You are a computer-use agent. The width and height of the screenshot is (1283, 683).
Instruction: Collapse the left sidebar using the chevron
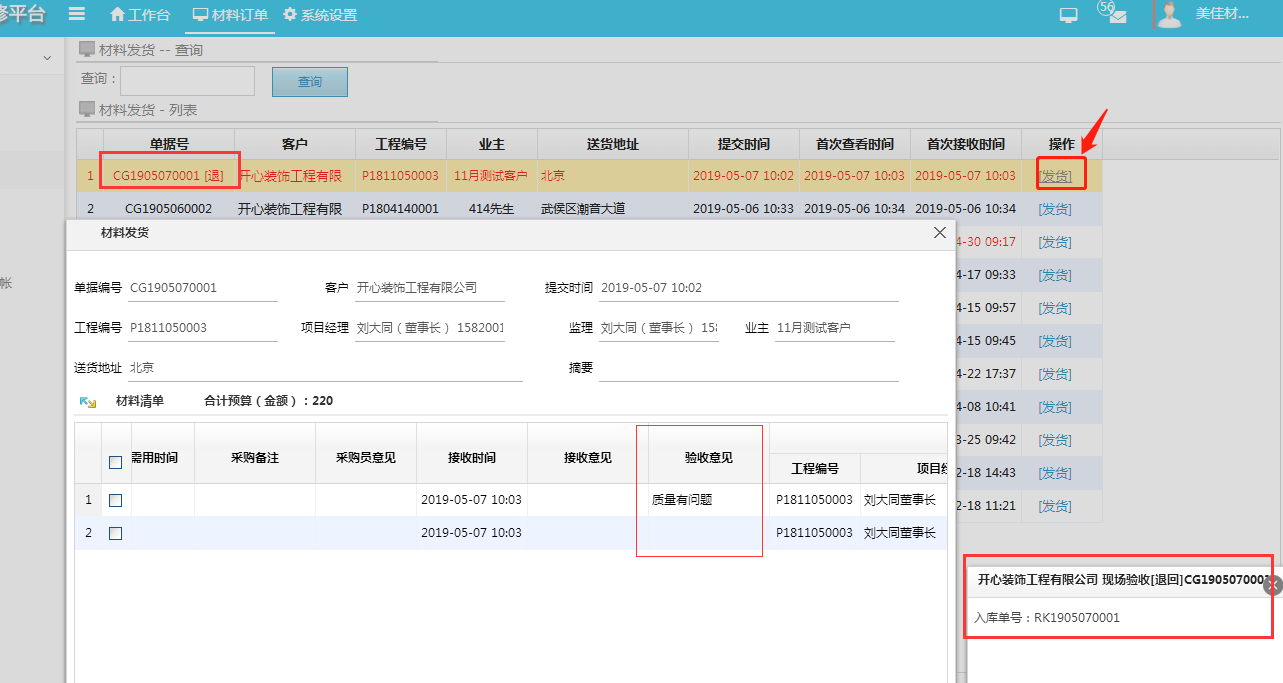coord(46,58)
